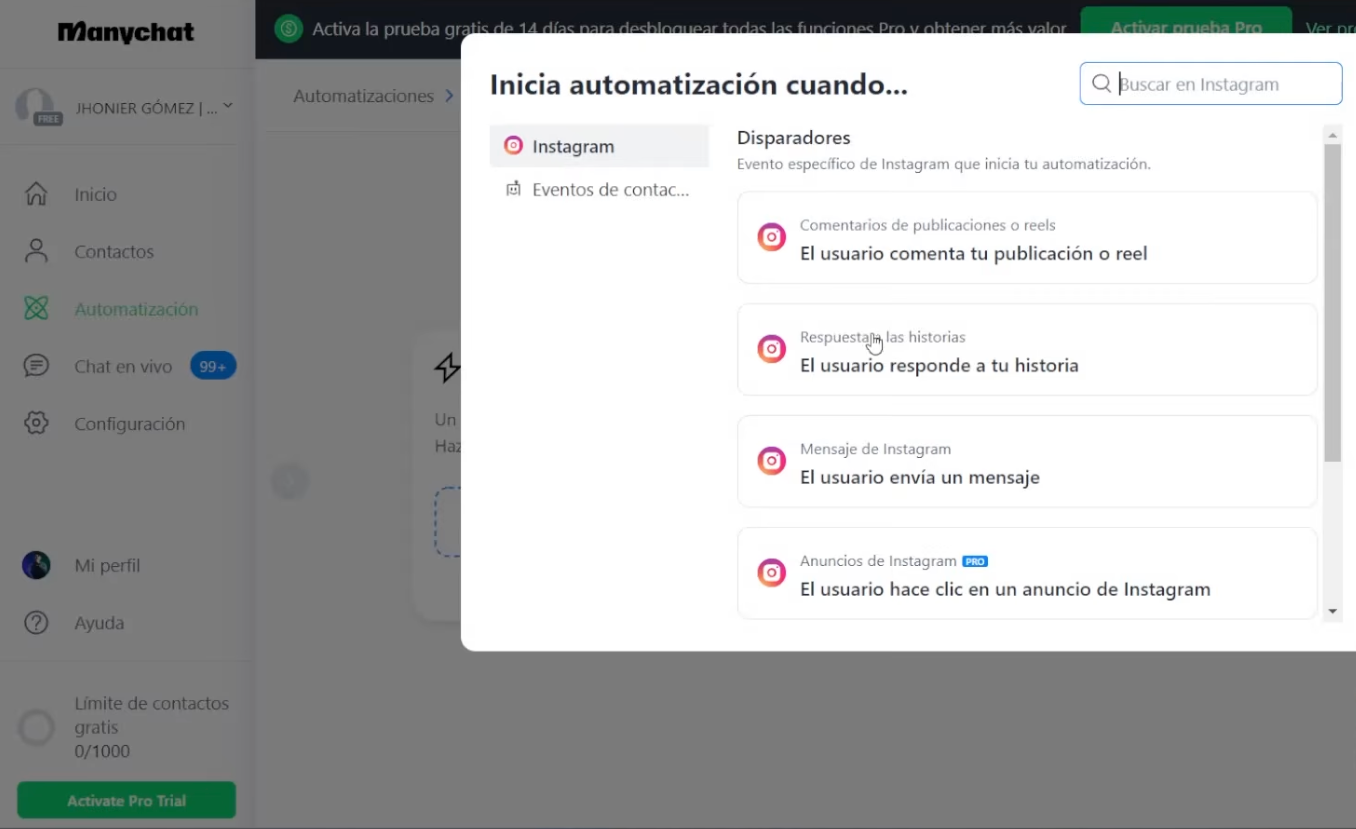Click the Manychat logo
This screenshot has height=829, width=1356.
click(125, 33)
